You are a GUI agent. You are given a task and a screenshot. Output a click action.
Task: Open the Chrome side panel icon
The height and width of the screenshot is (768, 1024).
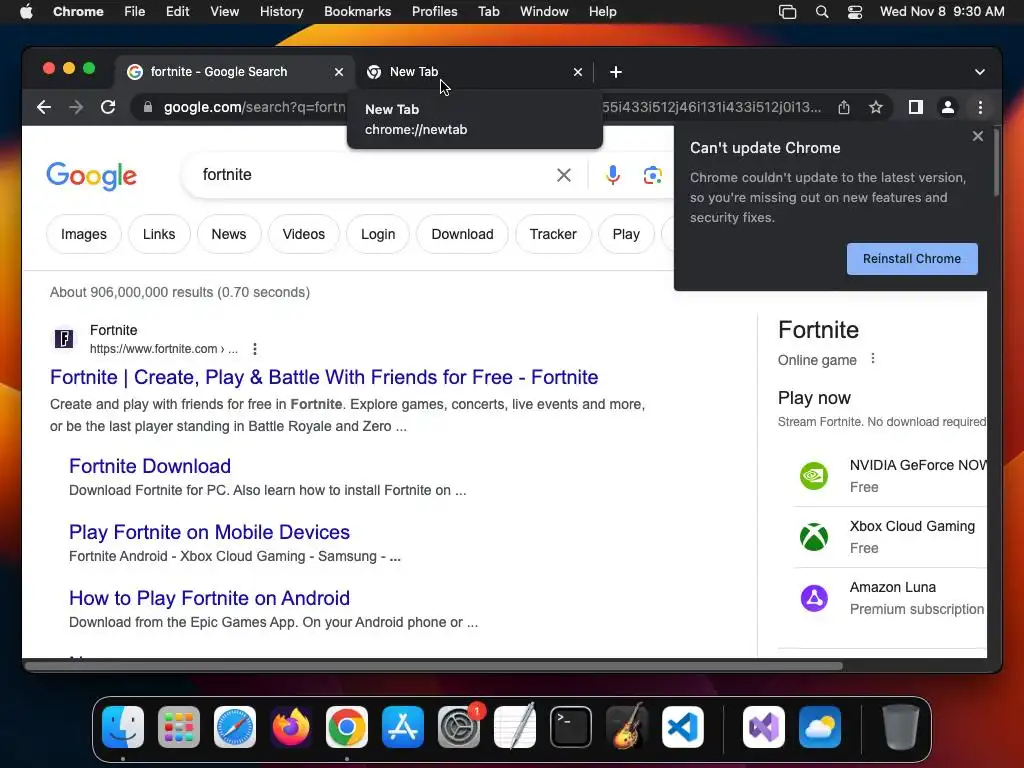[x=916, y=107]
